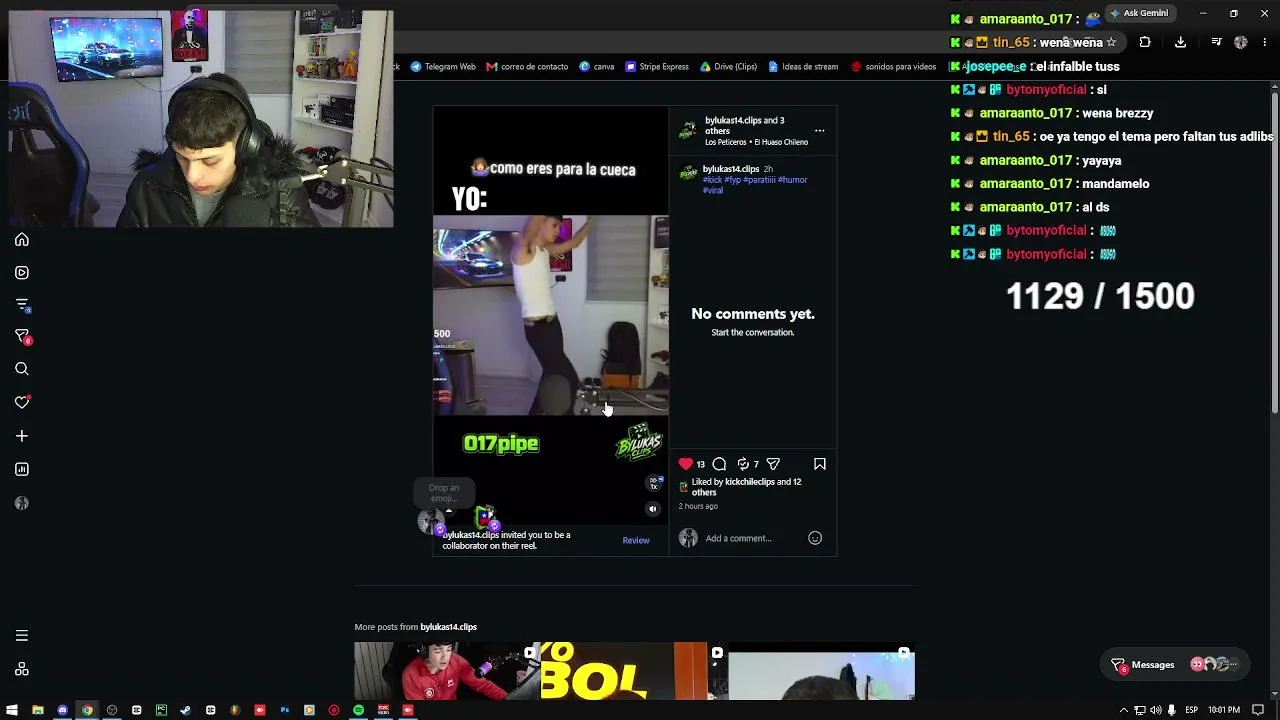Switch to Chrome in the taskbar
The width and height of the screenshot is (1280, 720).
point(87,710)
